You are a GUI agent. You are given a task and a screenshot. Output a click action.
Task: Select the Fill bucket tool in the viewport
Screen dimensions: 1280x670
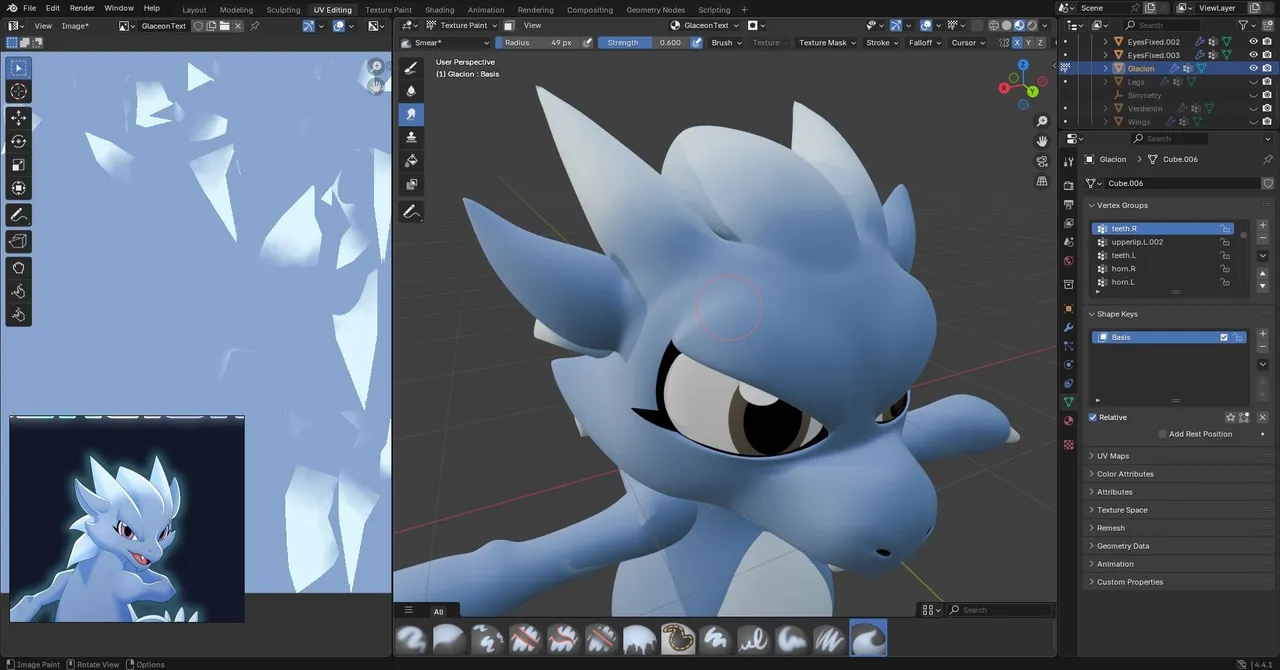pyautogui.click(x=411, y=161)
